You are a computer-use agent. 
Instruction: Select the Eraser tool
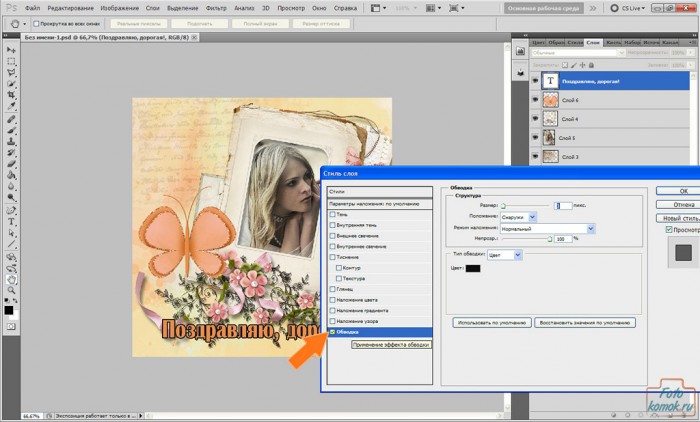11,164
